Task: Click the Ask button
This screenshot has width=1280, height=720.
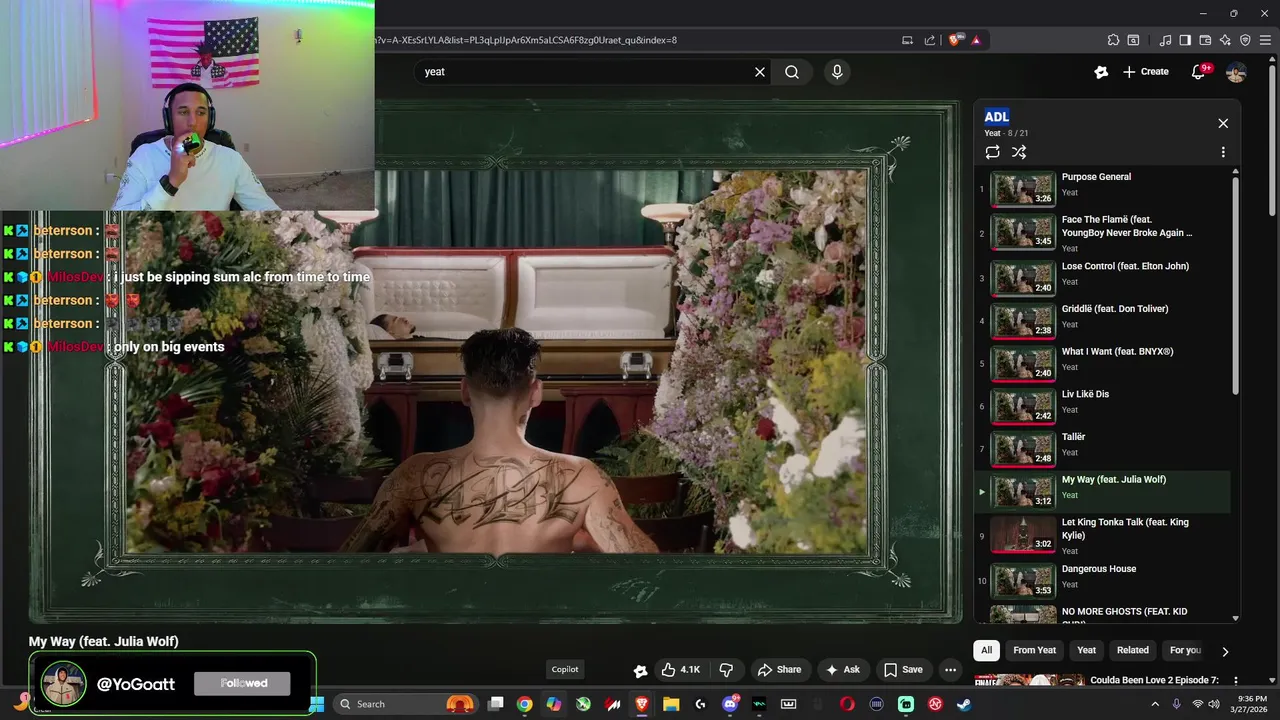Action: [842, 670]
